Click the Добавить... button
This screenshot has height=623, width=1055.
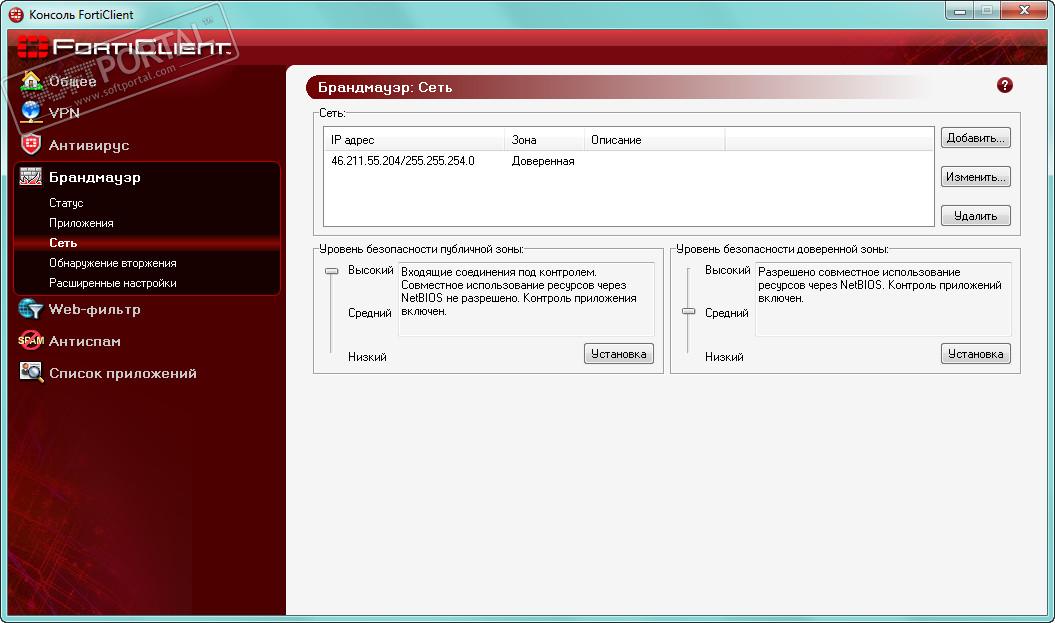[x=976, y=138]
